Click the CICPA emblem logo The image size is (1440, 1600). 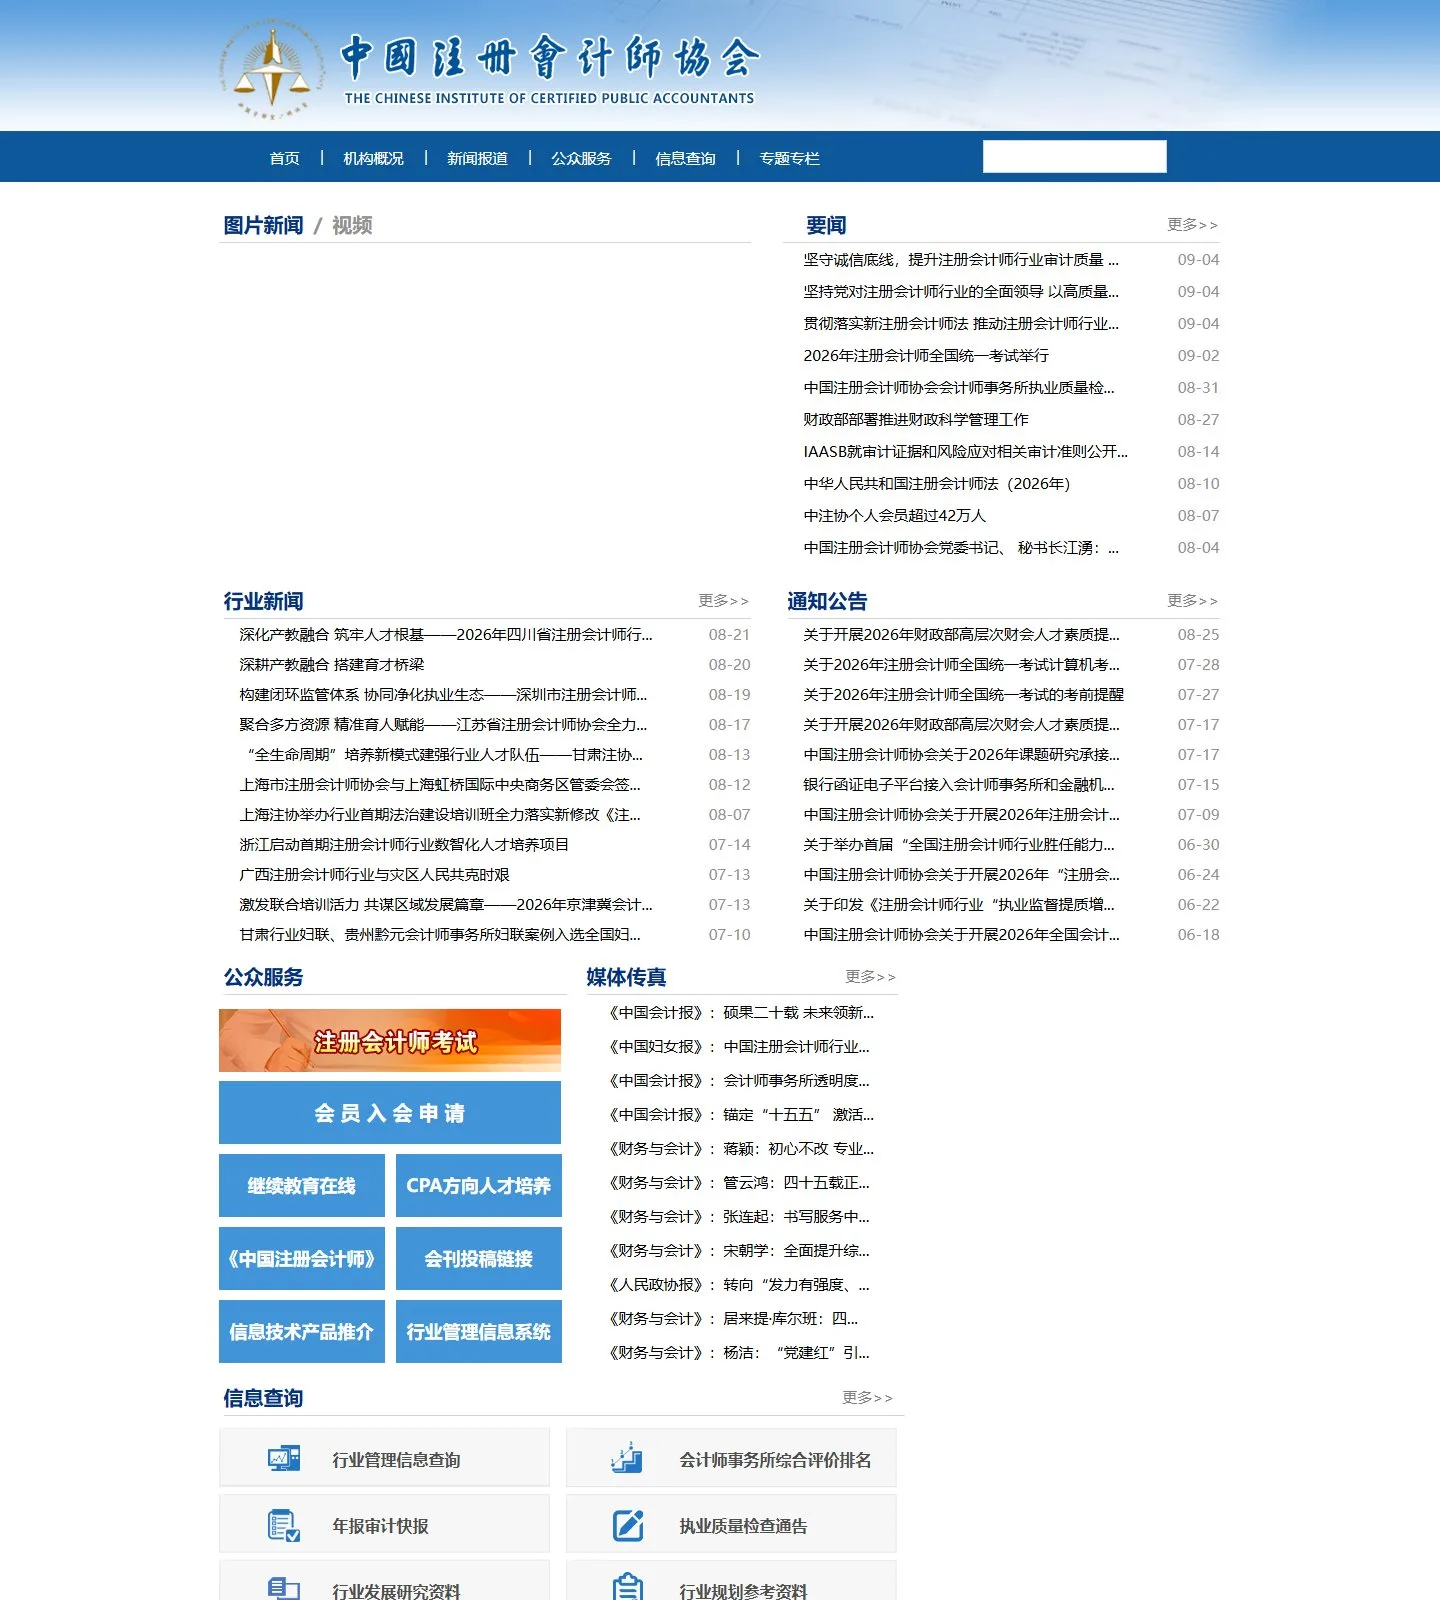[273, 69]
